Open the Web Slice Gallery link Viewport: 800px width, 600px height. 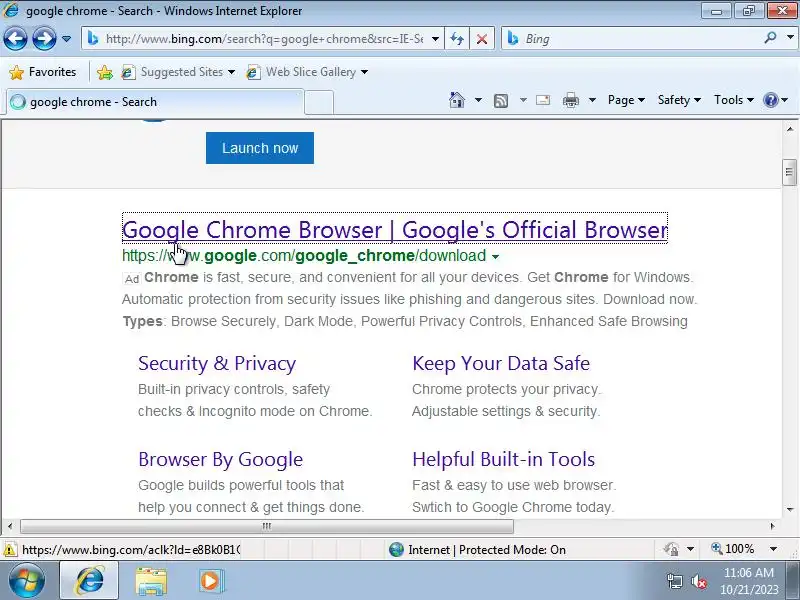(x=307, y=72)
